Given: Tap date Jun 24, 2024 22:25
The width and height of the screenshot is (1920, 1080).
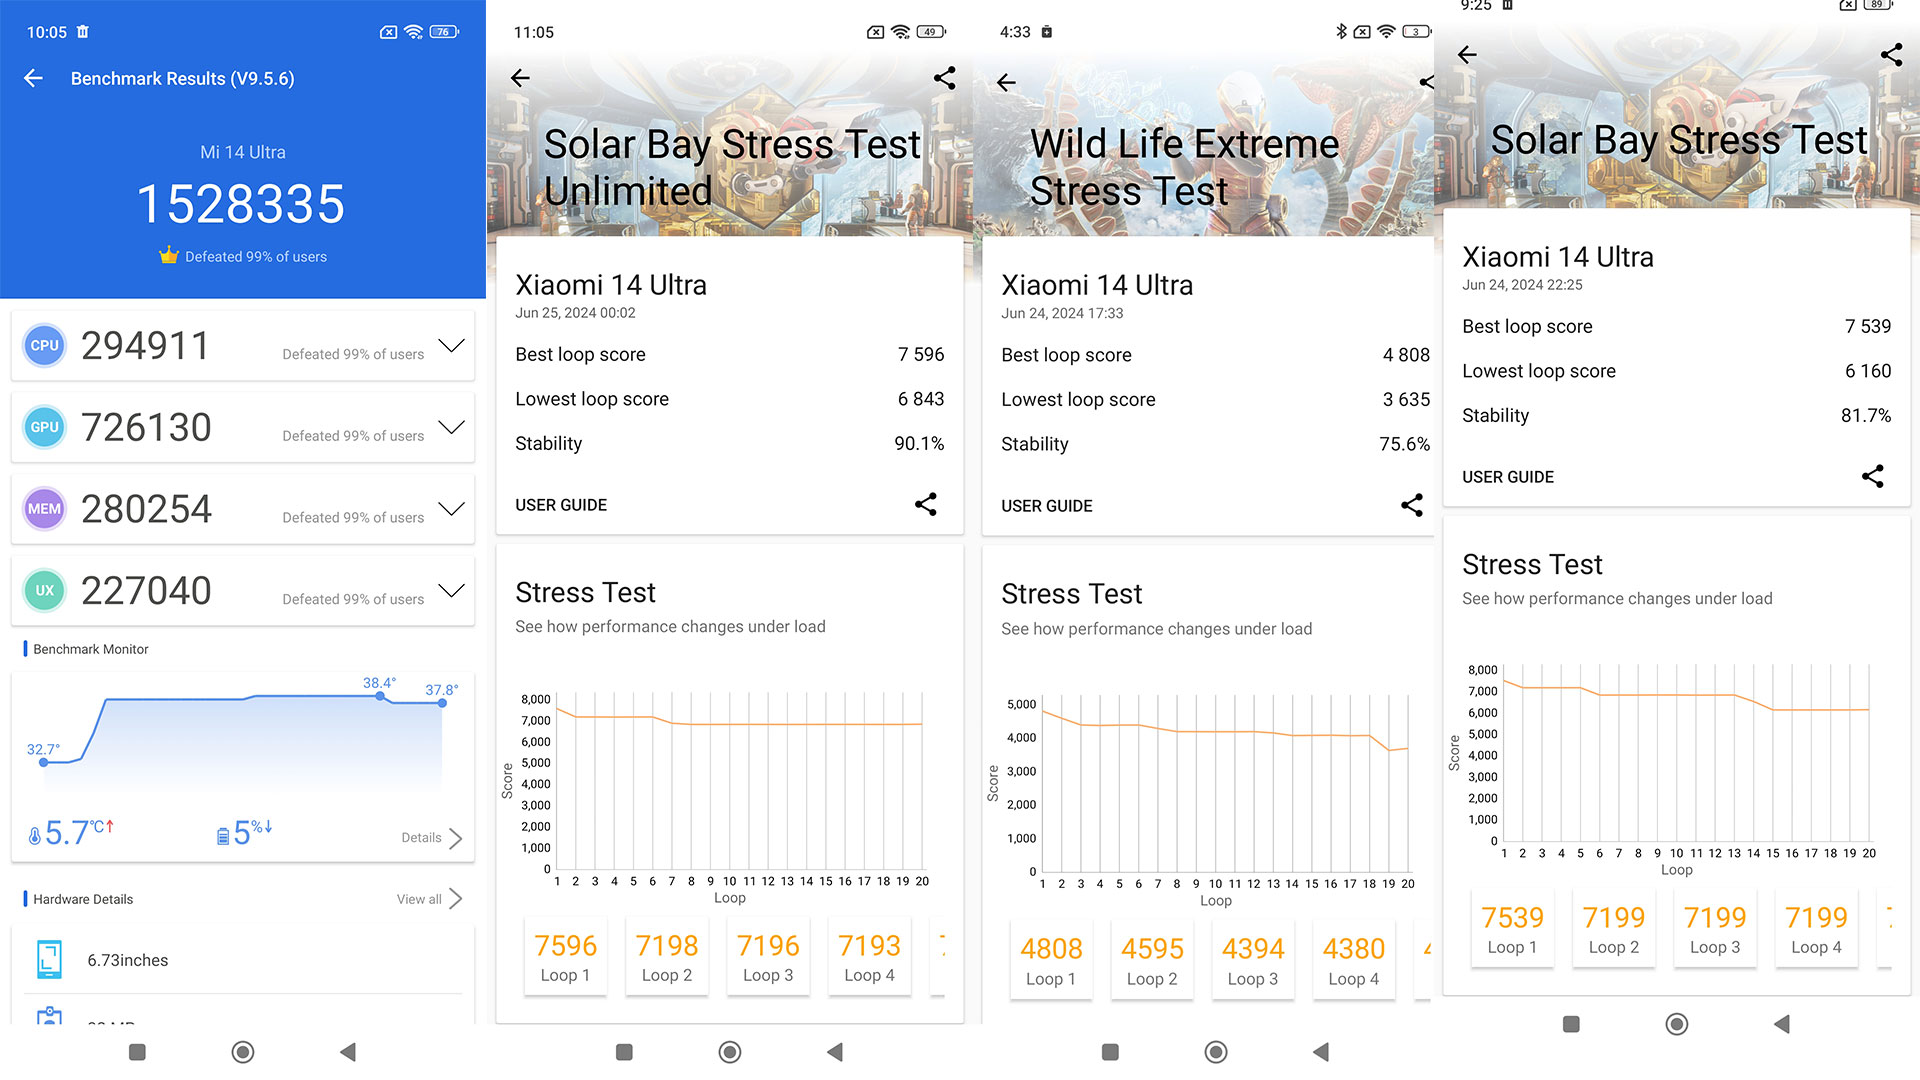Looking at the screenshot, I should coord(1522,285).
